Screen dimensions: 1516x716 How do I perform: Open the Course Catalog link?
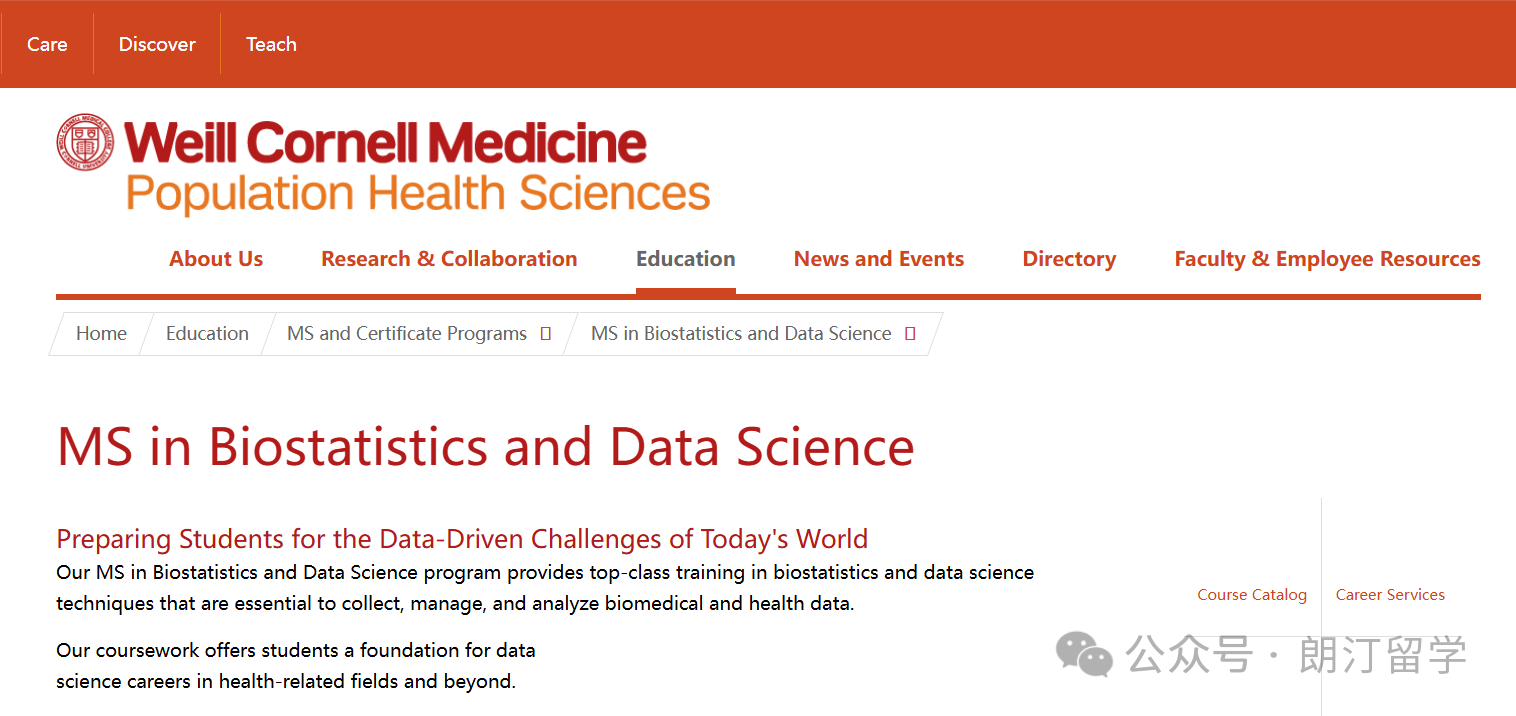pos(1252,595)
